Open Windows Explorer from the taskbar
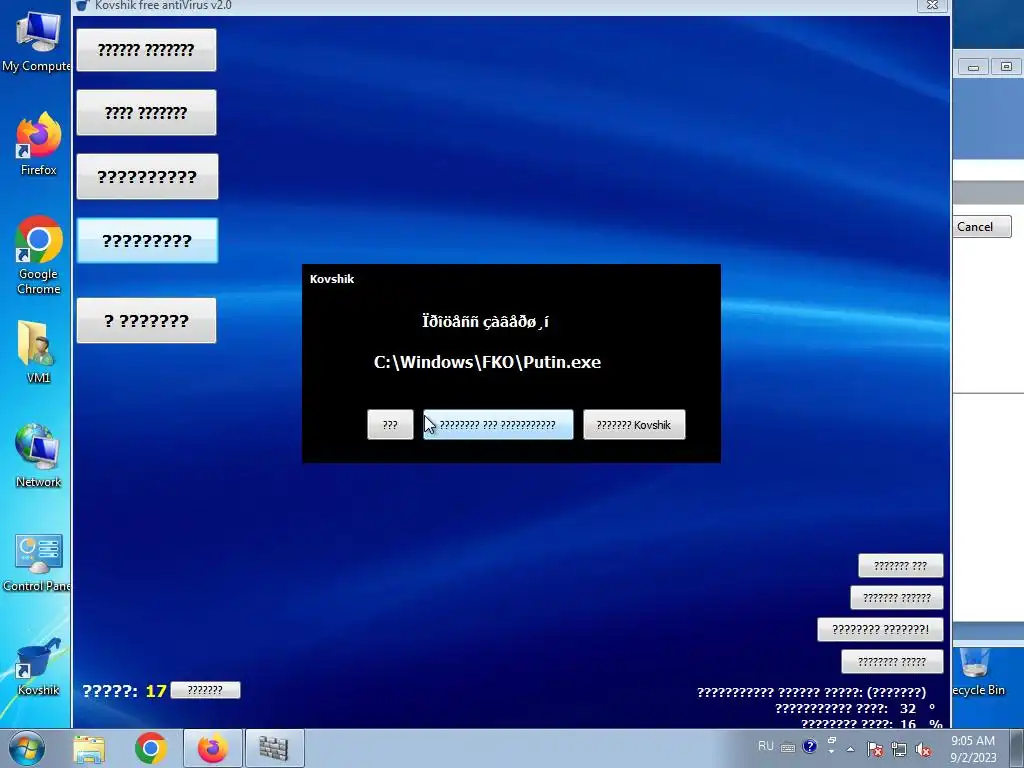This screenshot has width=1024, height=768. click(x=89, y=748)
